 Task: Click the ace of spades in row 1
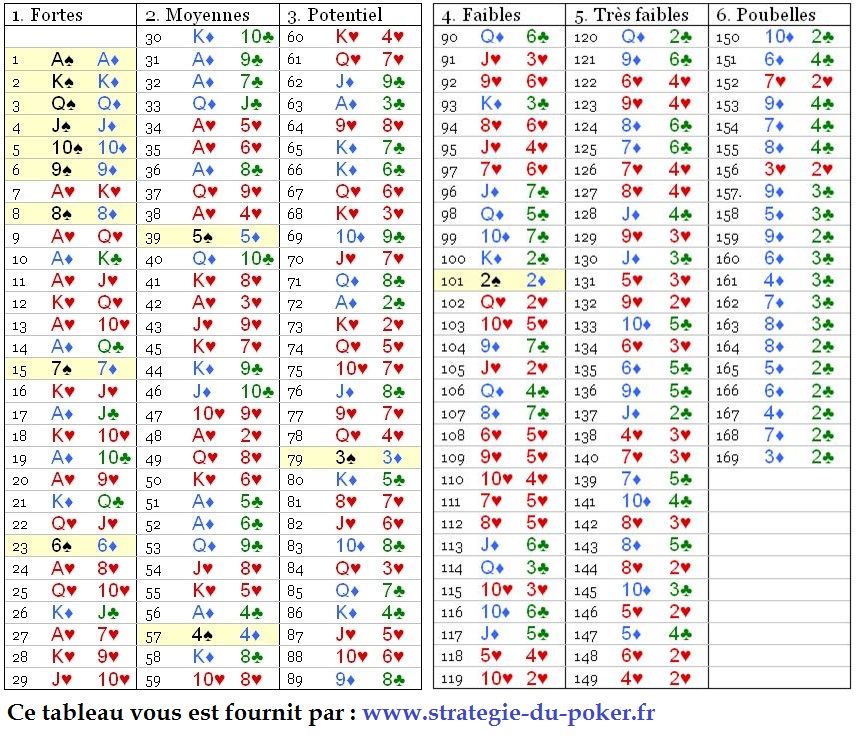click(x=63, y=59)
